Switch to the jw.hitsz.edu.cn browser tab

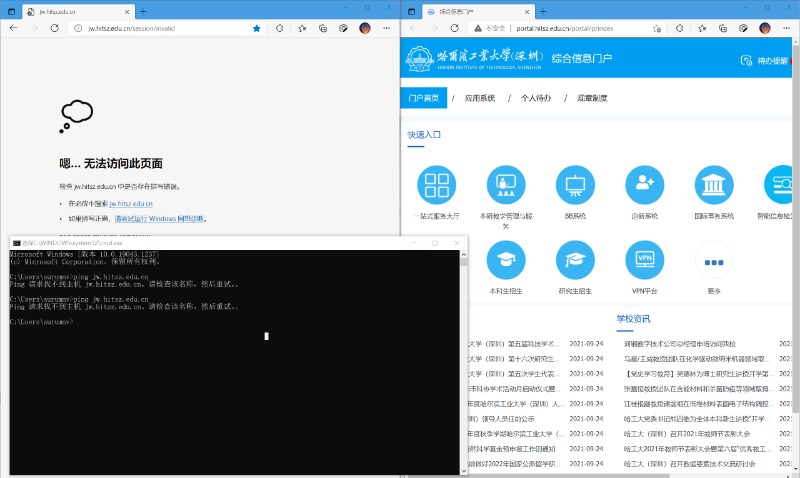(x=78, y=11)
